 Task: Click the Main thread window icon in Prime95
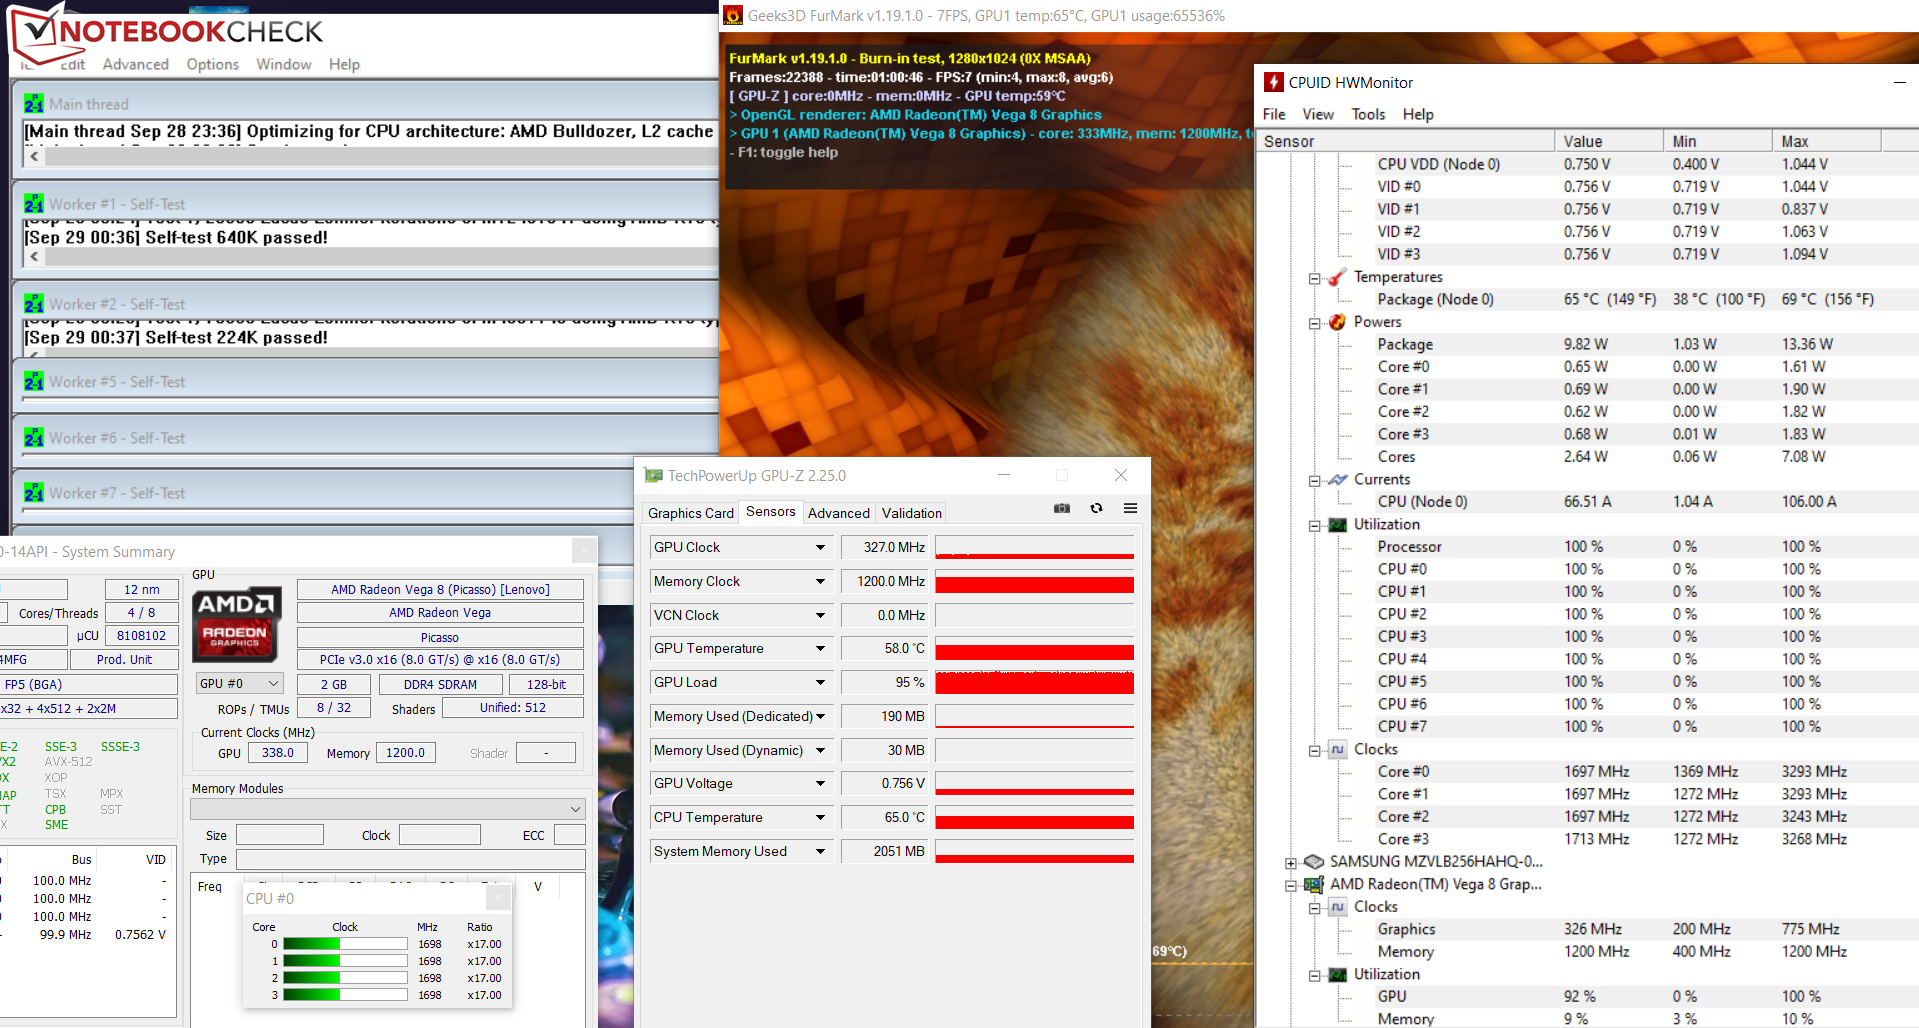[x=34, y=104]
